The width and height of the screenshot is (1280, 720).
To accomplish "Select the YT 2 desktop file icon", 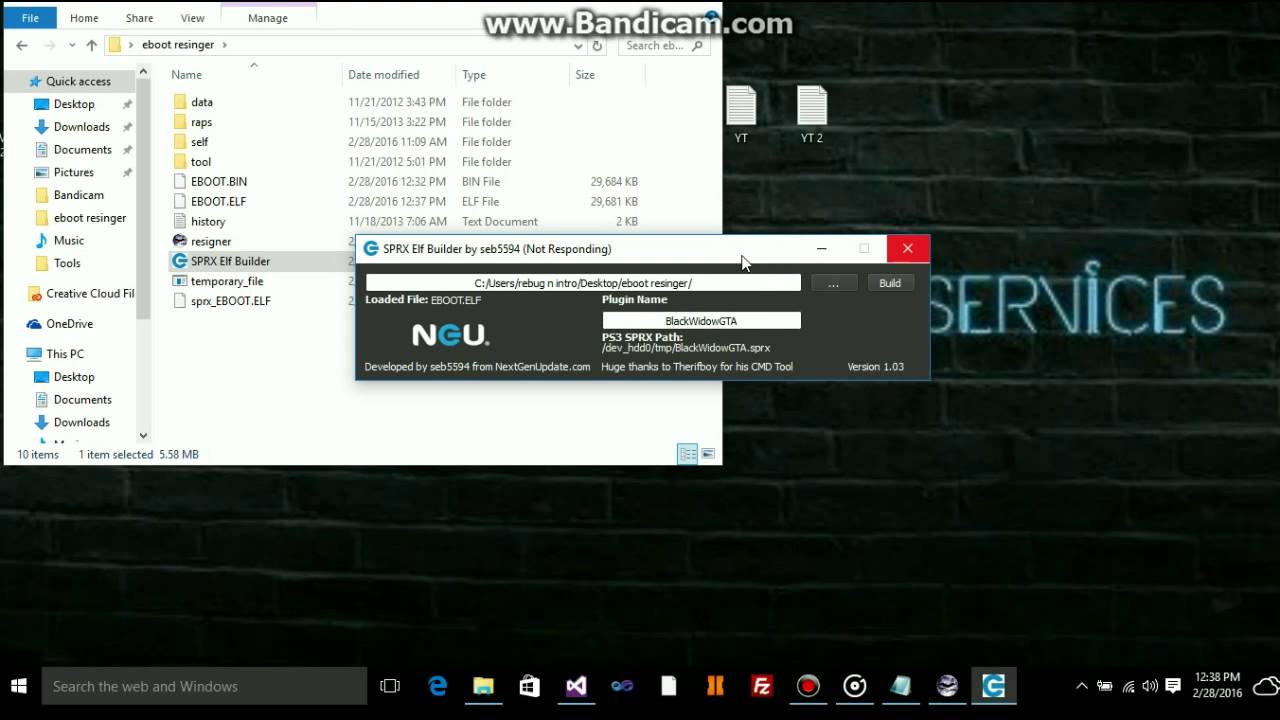I will click(x=812, y=115).
